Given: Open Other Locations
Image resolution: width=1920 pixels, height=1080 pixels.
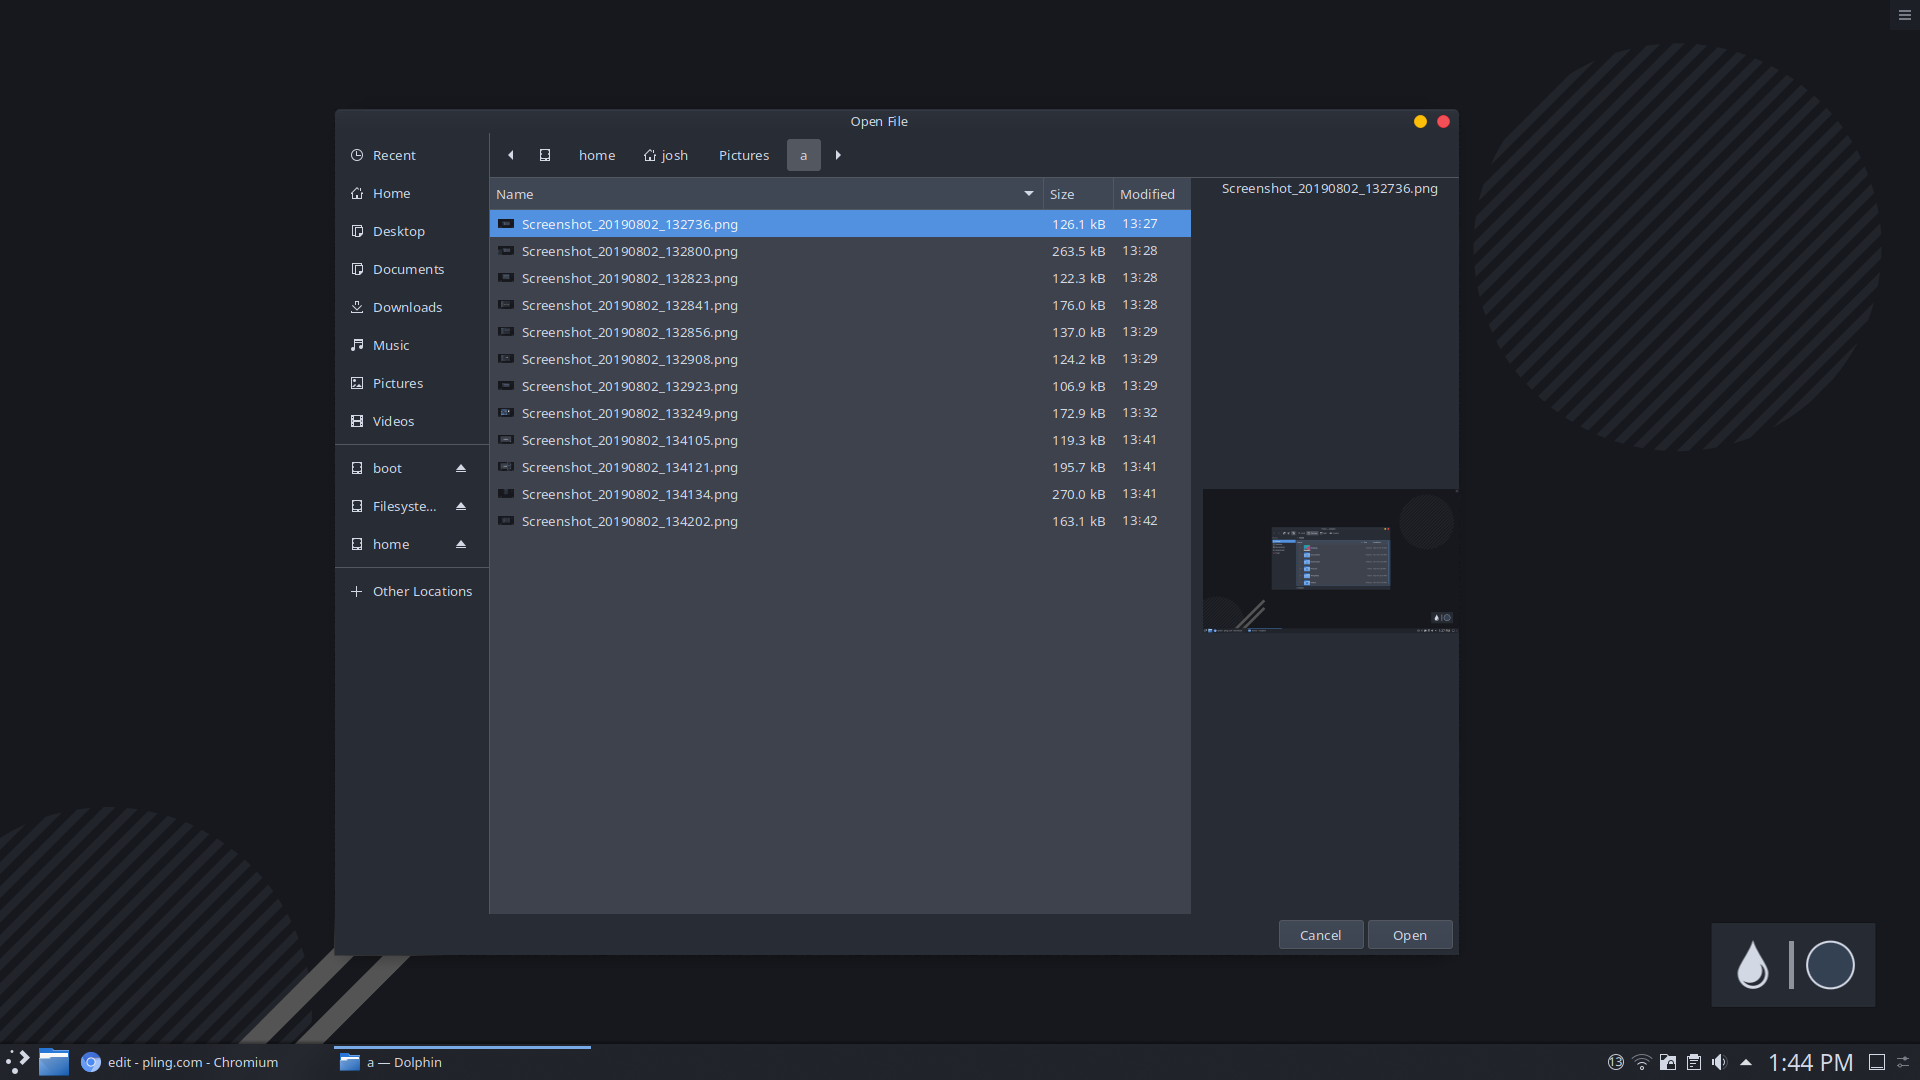Looking at the screenshot, I should point(411,591).
